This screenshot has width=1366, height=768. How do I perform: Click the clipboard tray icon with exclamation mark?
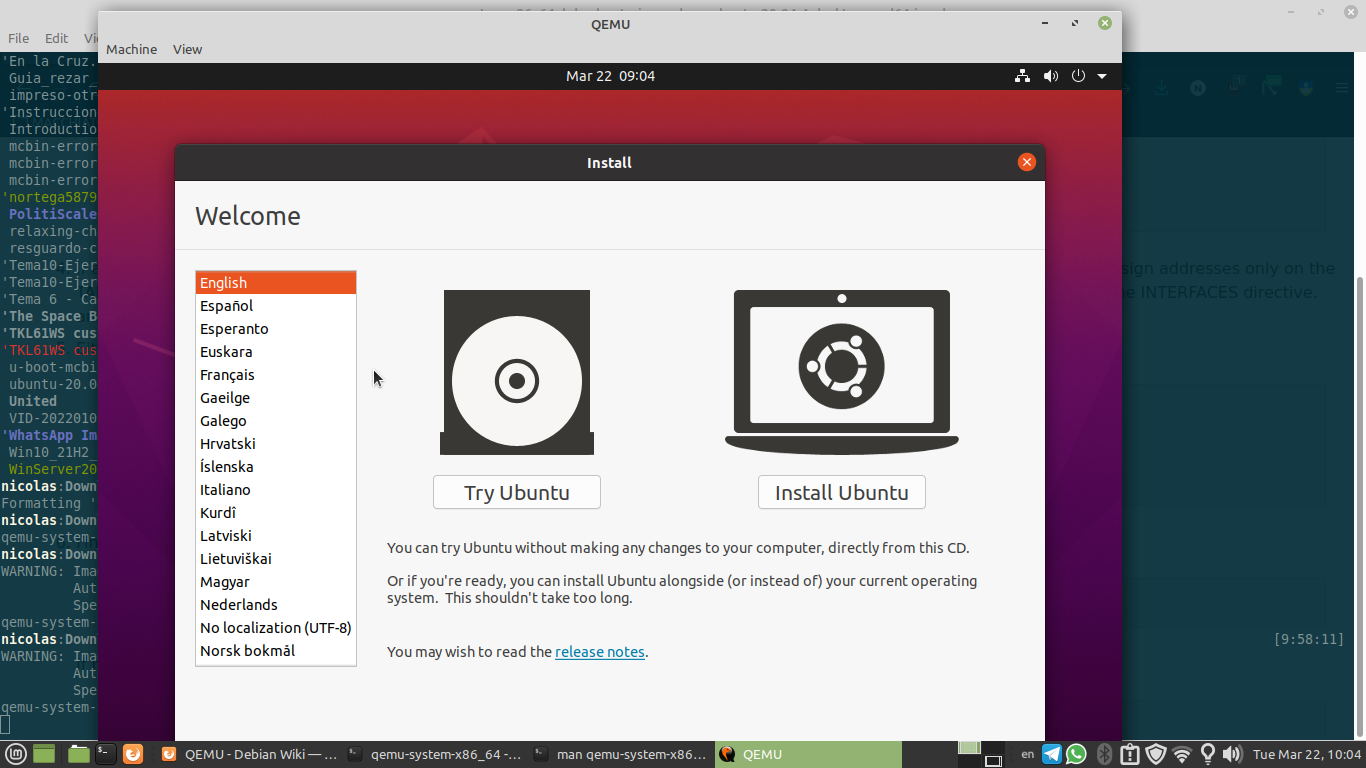pos(1130,754)
